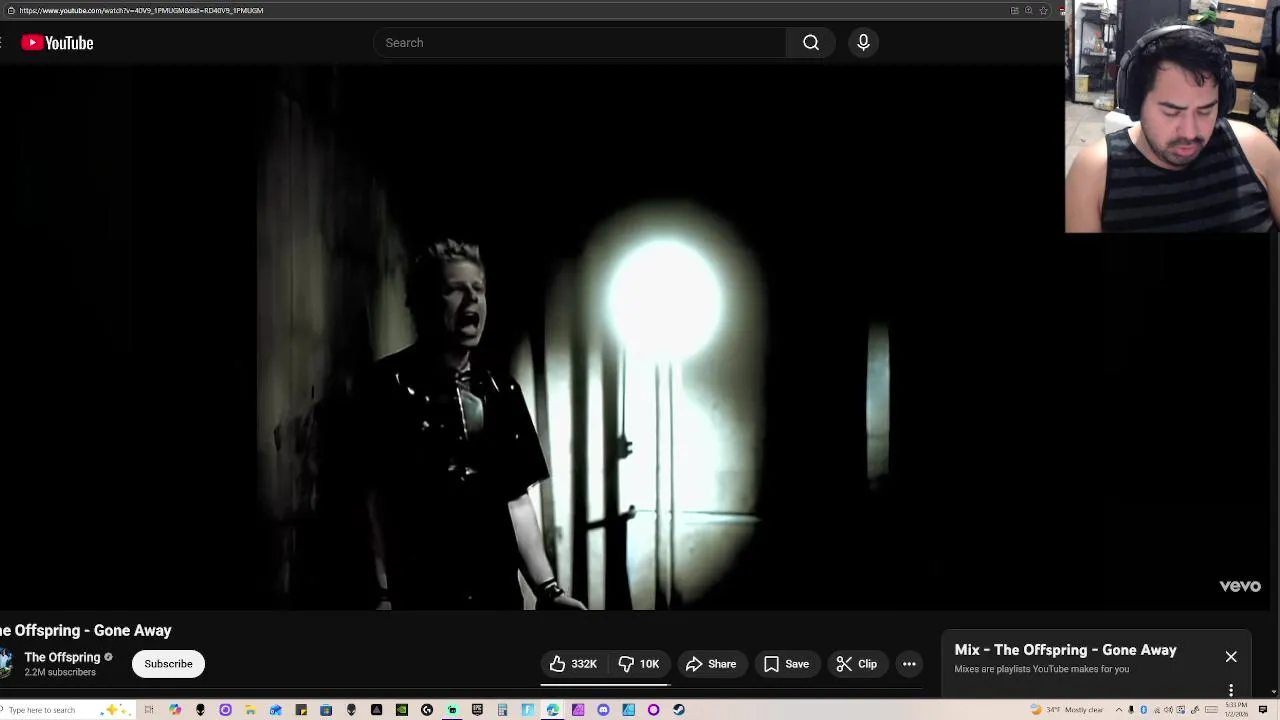
Task: Focus the YouTube search field
Action: point(580,43)
